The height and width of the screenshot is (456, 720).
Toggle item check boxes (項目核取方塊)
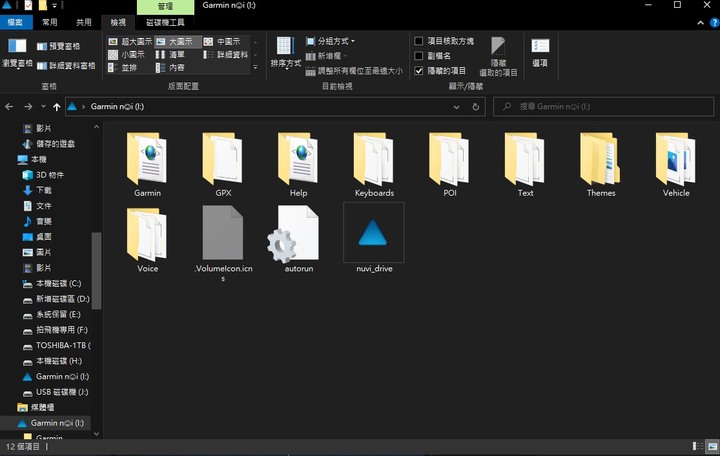(x=444, y=41)
